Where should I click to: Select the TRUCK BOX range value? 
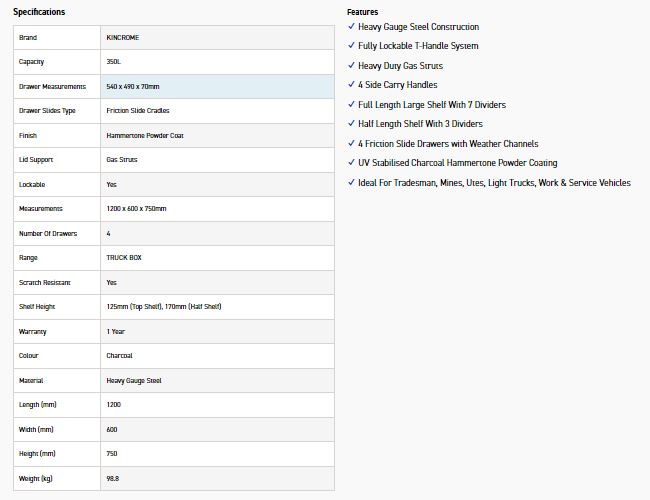[124, 258]
